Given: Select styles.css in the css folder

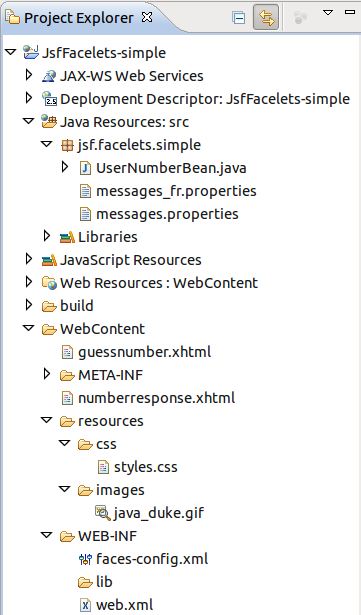Looking at the screenshot, I should [137, 467].
